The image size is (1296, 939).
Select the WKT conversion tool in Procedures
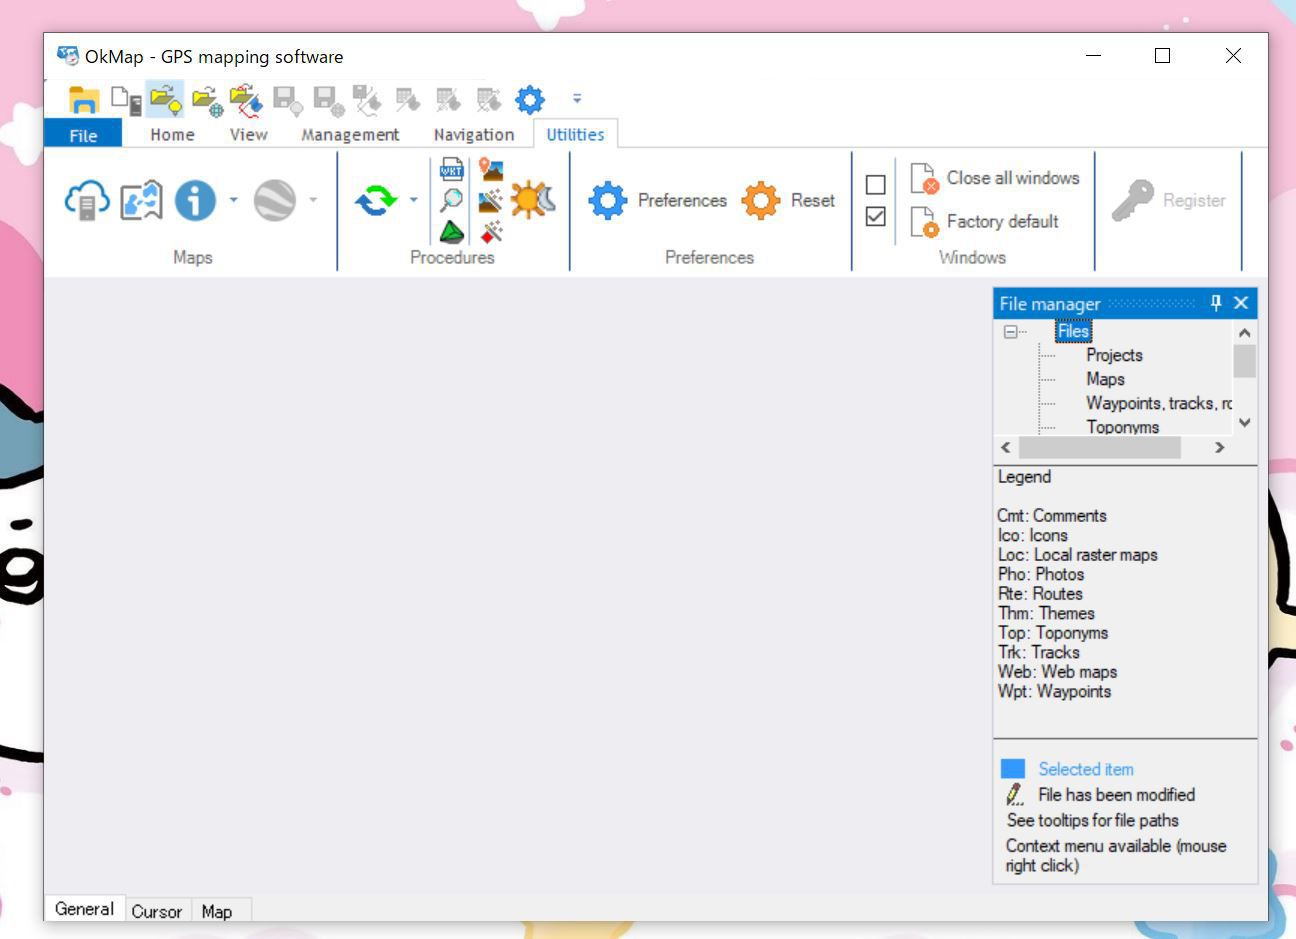[x=451, y=169]
